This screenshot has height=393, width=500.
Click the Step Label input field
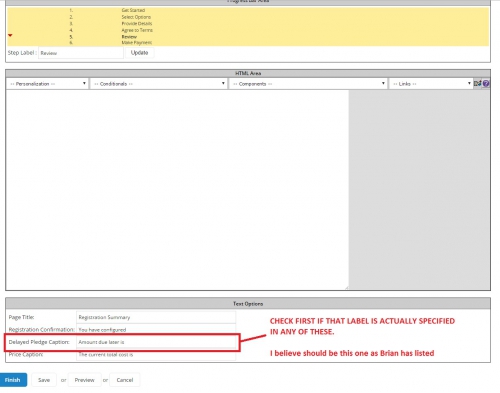click(81, 53)
